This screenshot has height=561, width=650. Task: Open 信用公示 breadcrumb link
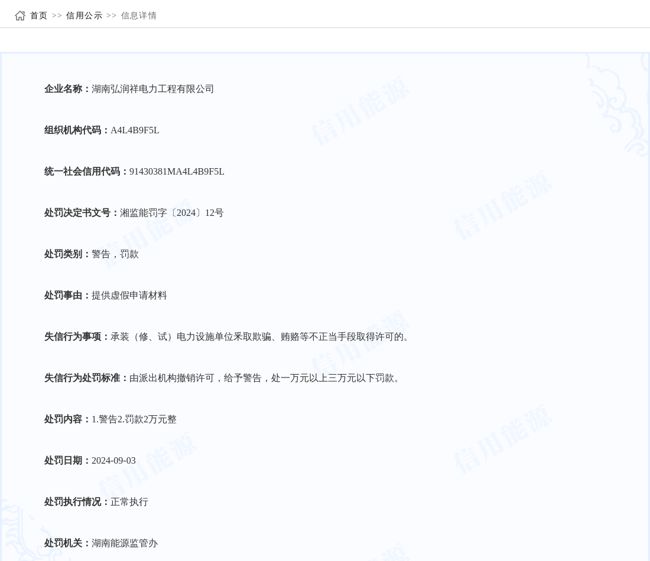(x=84, y=16)
